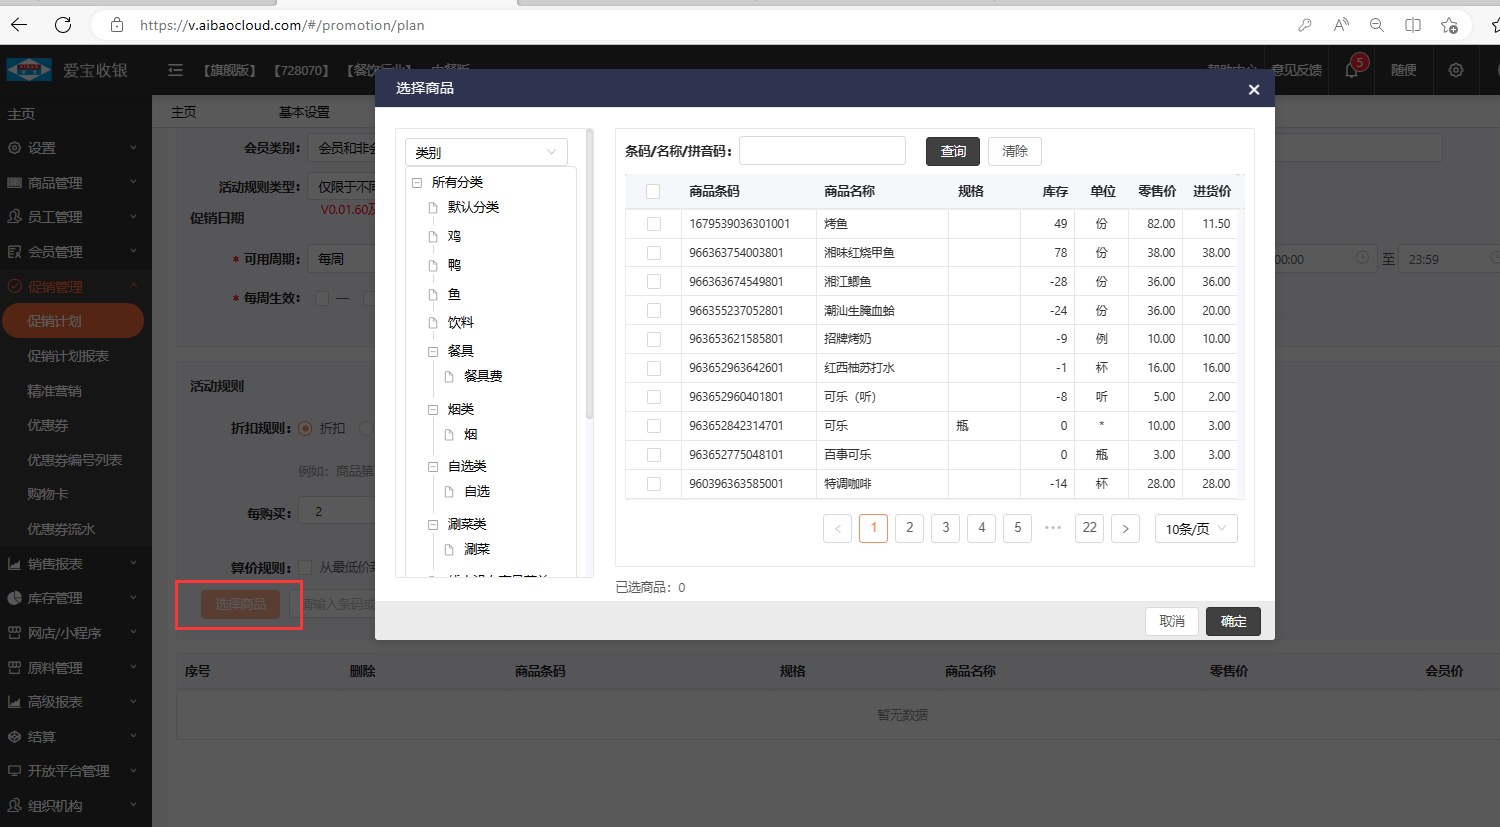Select the 饮料 category in tree
This screenshot has width=1500, height=827.
[460, 322]
